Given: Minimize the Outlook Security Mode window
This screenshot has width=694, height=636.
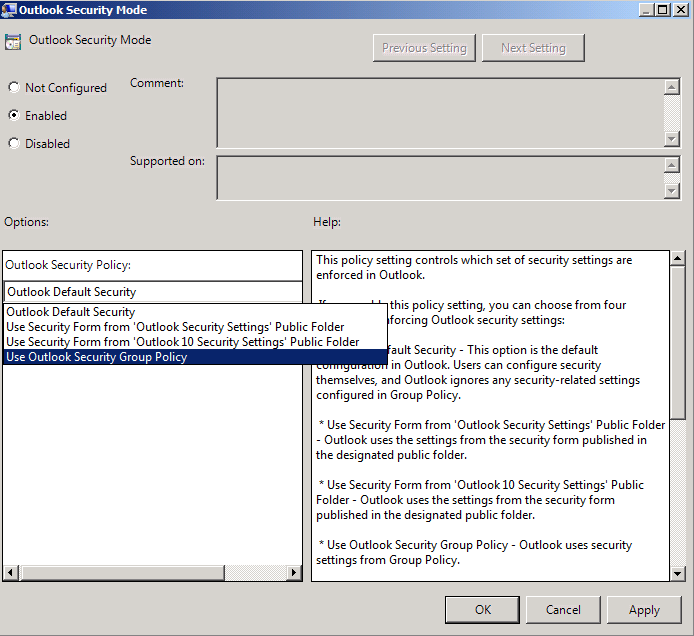Looking at the screenshot, I should click(x=646, y=10).
